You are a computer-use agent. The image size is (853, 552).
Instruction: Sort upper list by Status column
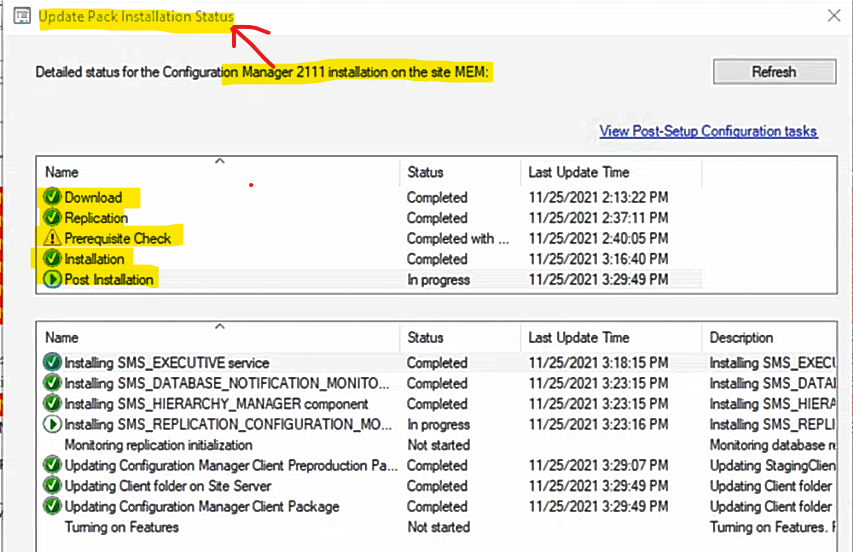(x=460, y=172)
